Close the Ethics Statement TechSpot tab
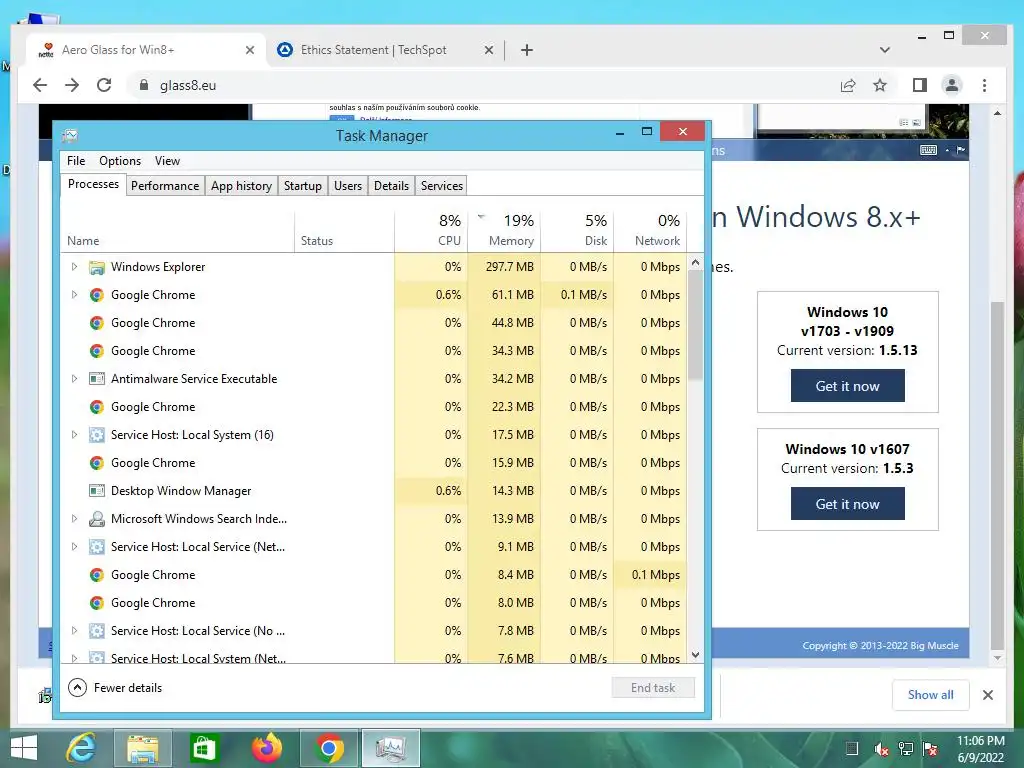1024x768 pixels. [x=488, y=50]
